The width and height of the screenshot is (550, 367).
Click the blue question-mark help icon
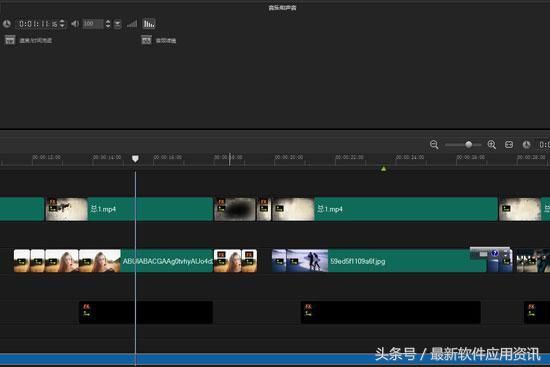click(495, 253)
